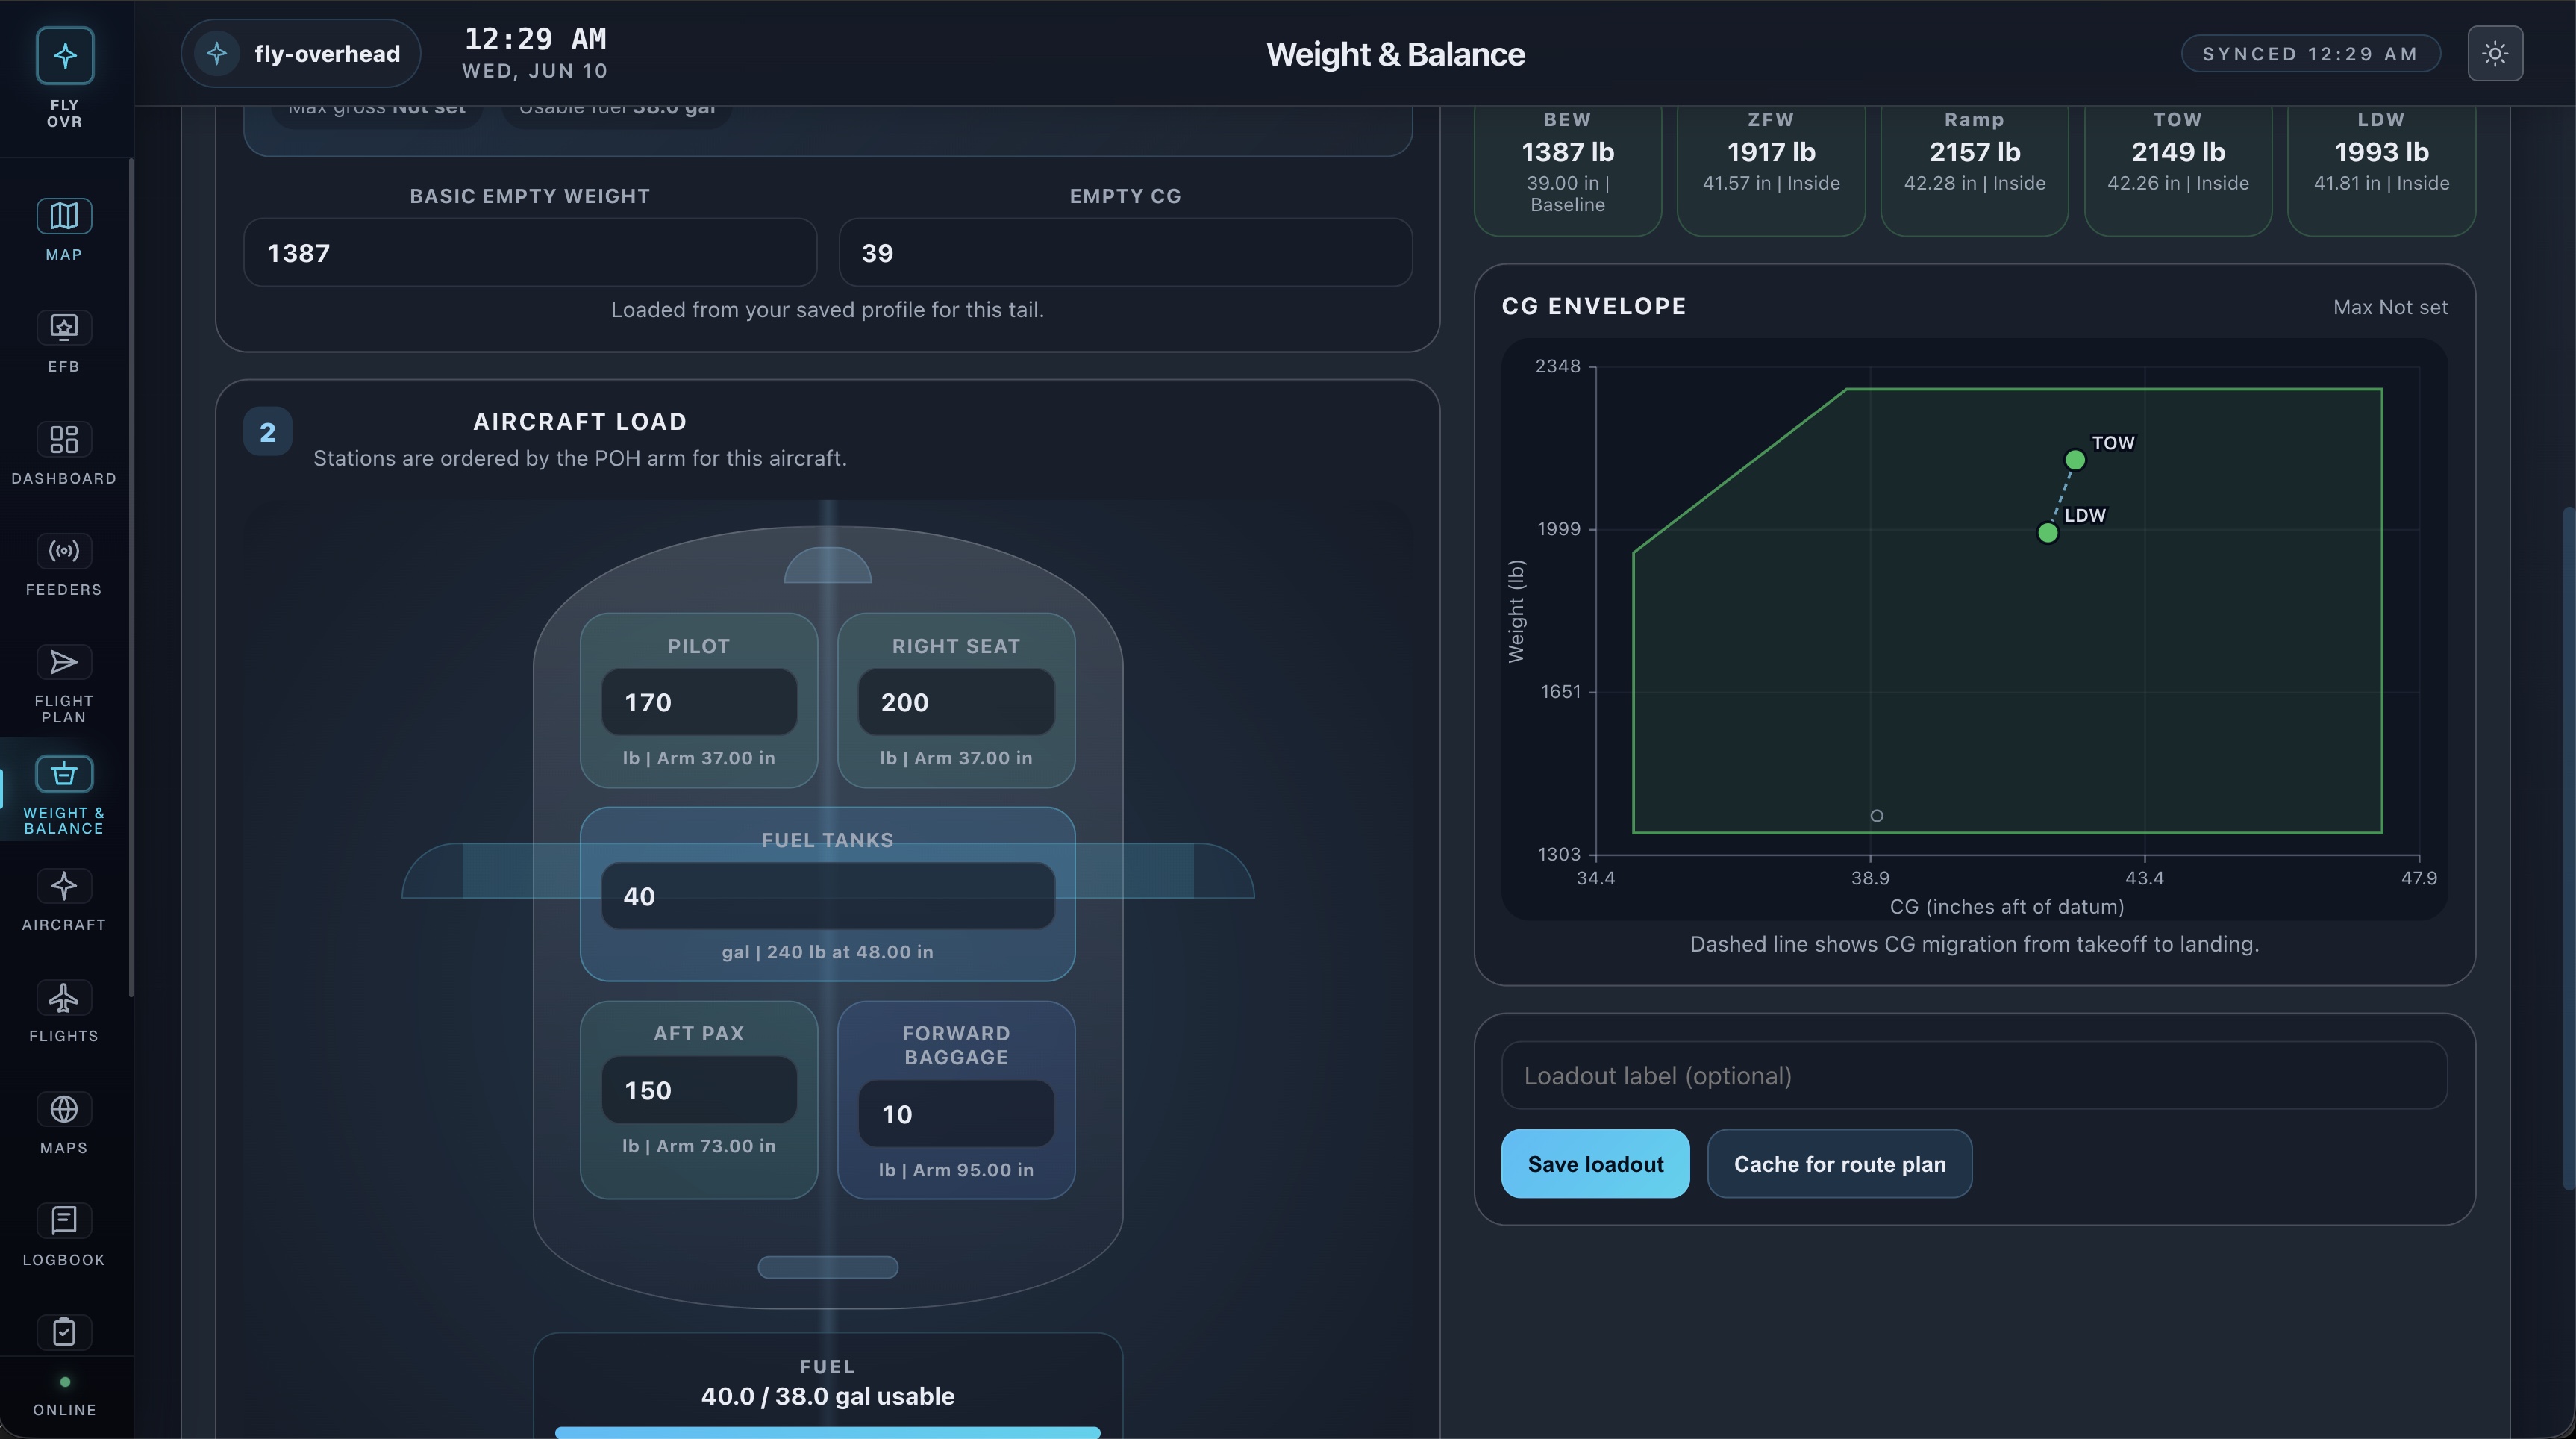Viewport: 2576px width, 1439px height.
Task: Click the Synced 12:29 AM status badge
Action: (x=2310, y=53)
